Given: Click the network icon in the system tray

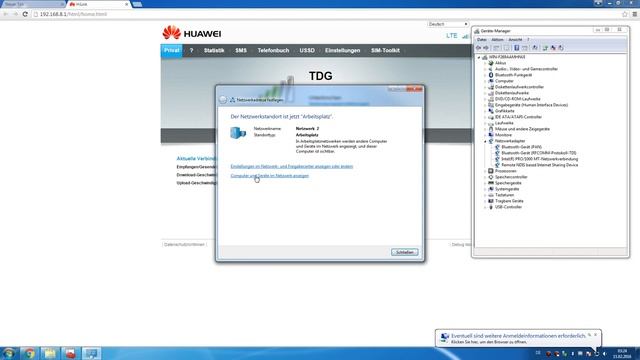Looking at the screenshot, I should (596, 353).
